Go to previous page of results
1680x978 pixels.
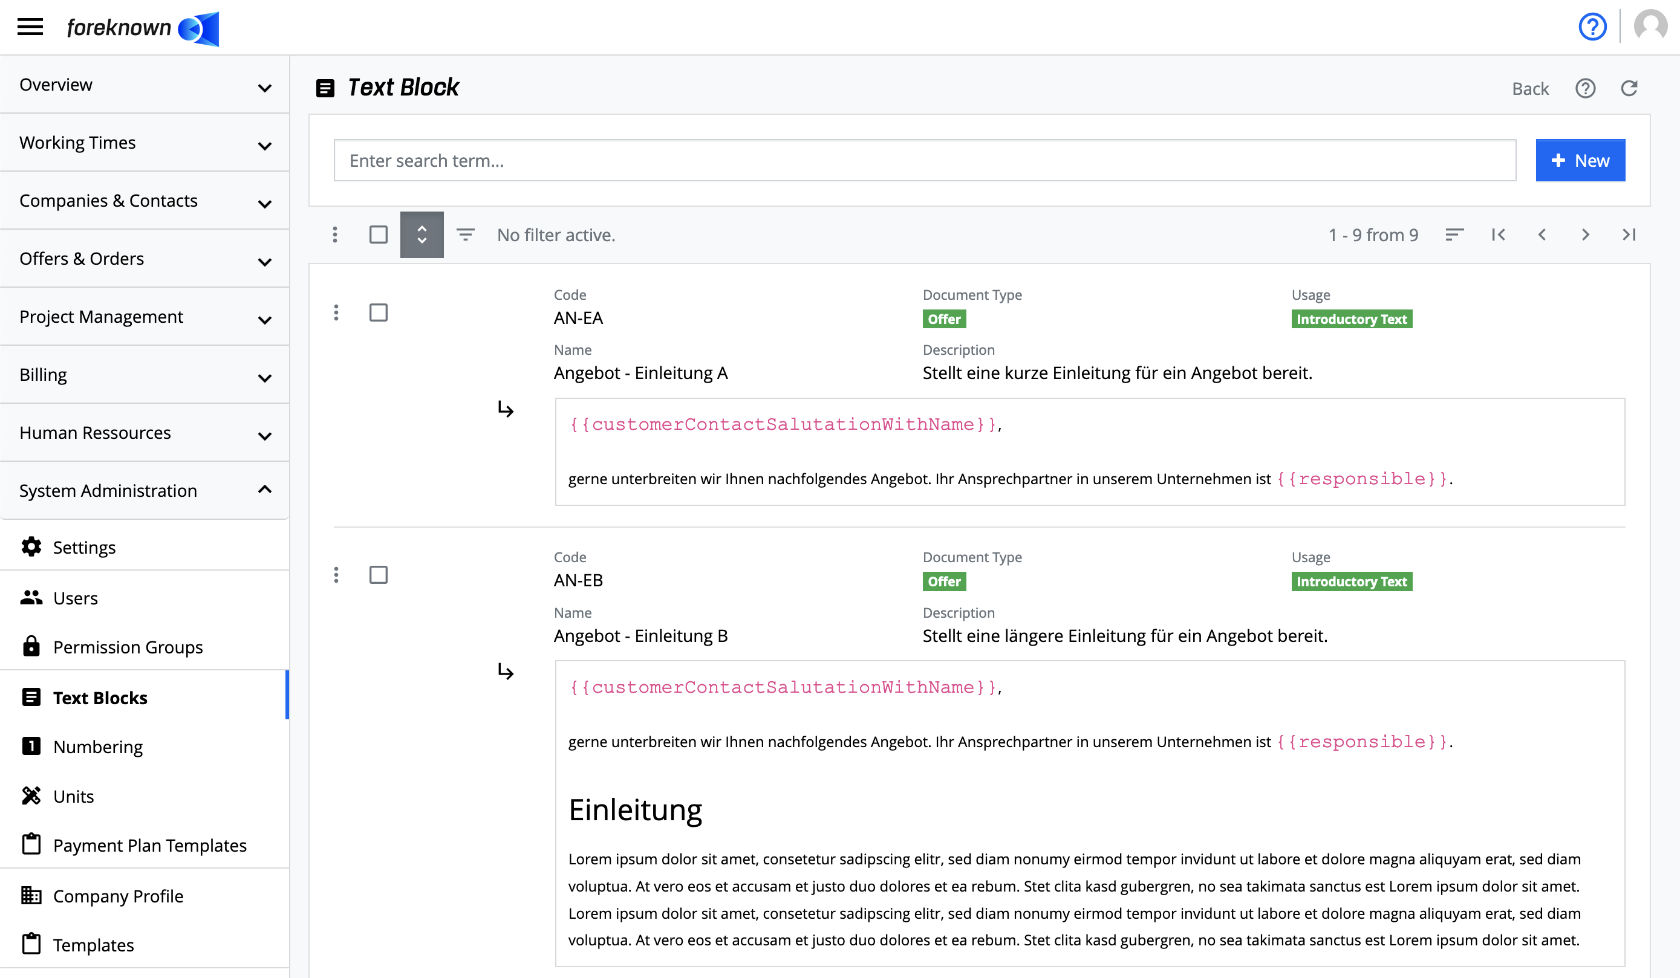click(1542, 235)
